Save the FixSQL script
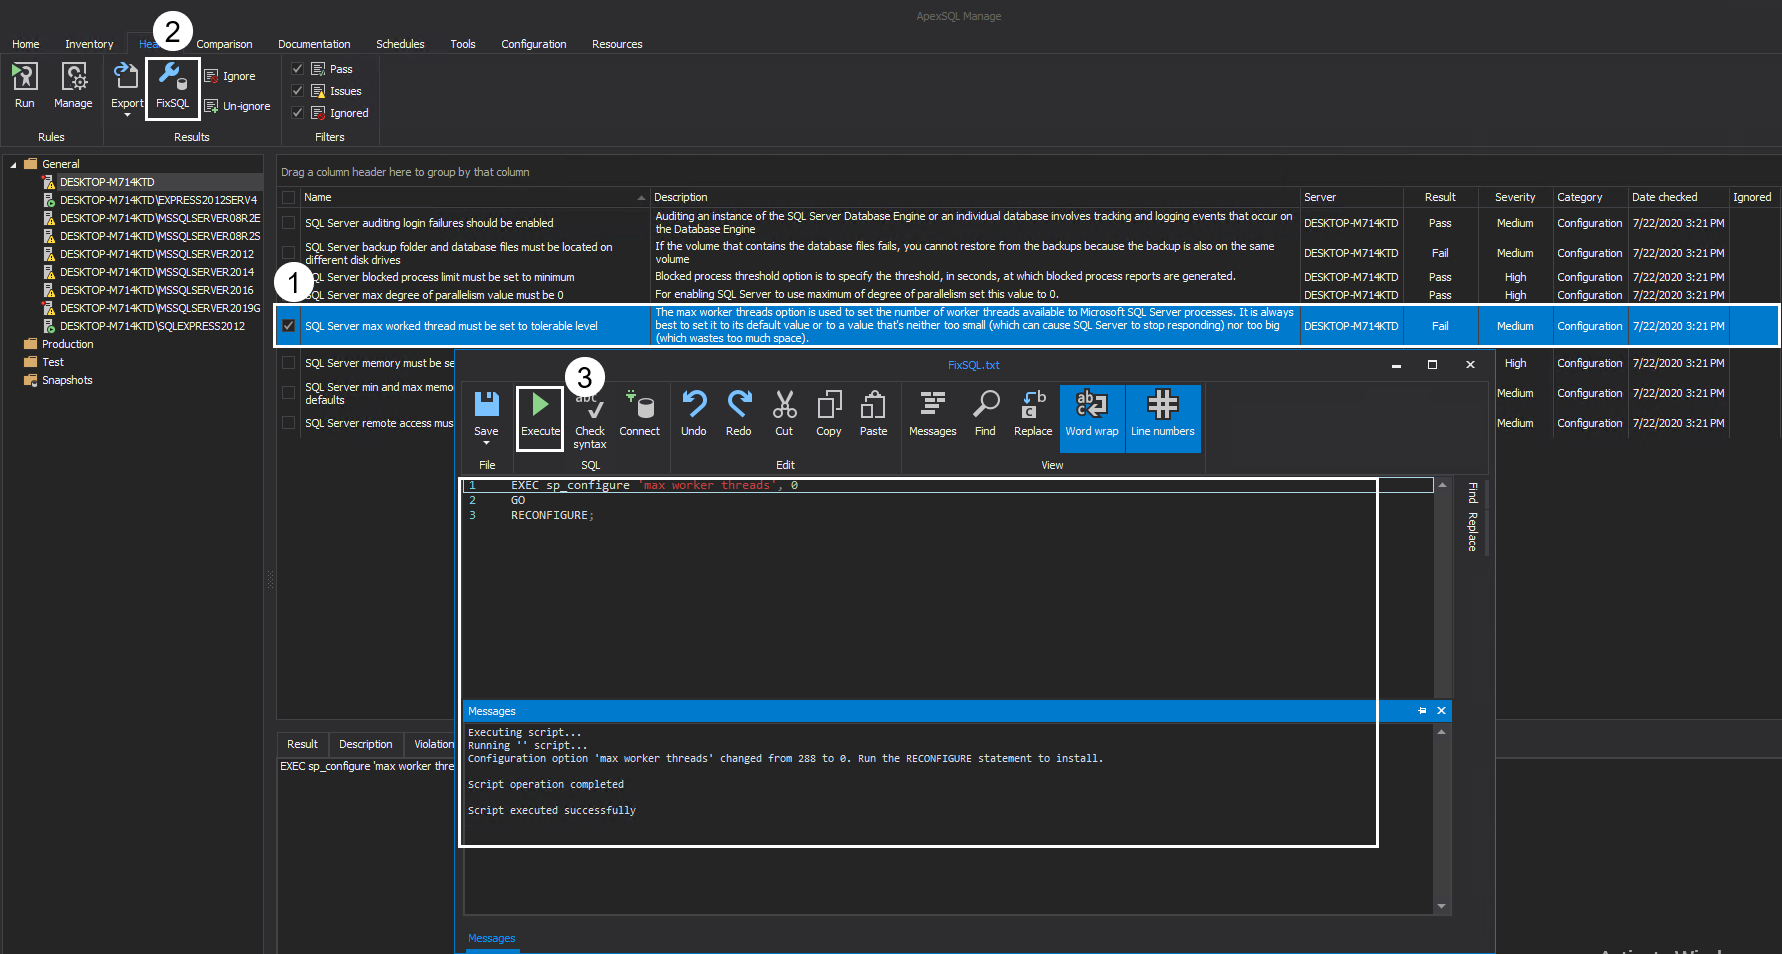Viewport: 1782px width, 954px height. (486, 413)
